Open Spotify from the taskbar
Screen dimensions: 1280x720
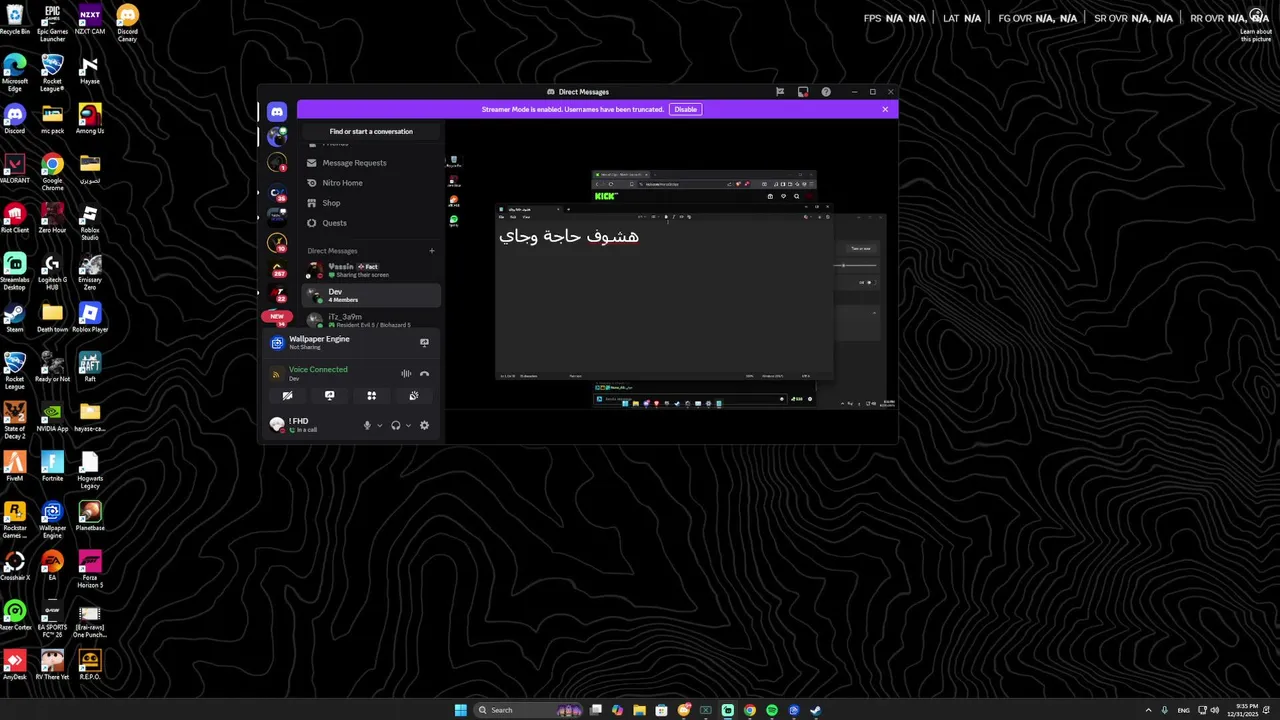click(x=772, y=710)
